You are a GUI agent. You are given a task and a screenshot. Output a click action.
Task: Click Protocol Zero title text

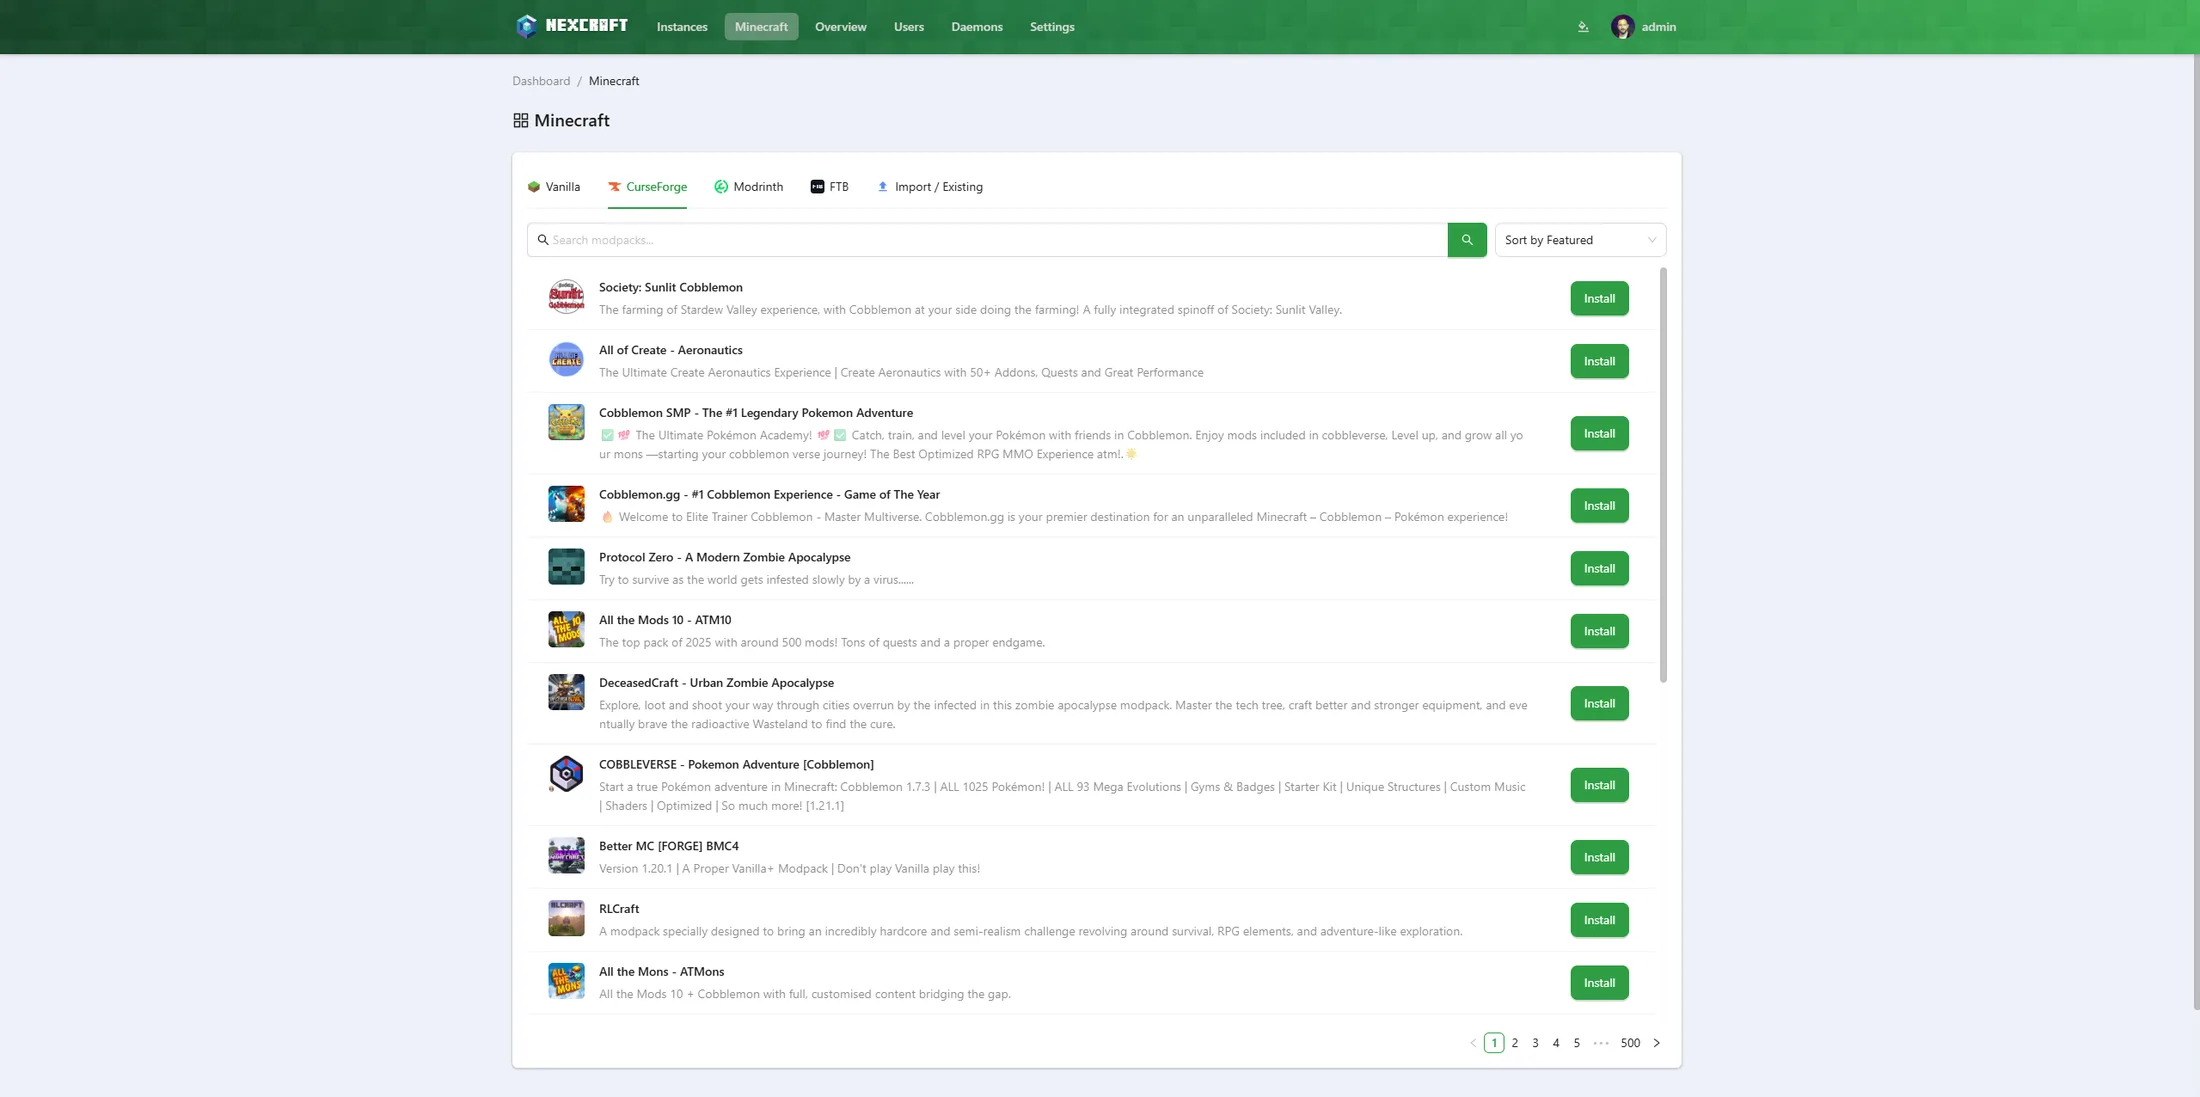click(x=725, y=558)
